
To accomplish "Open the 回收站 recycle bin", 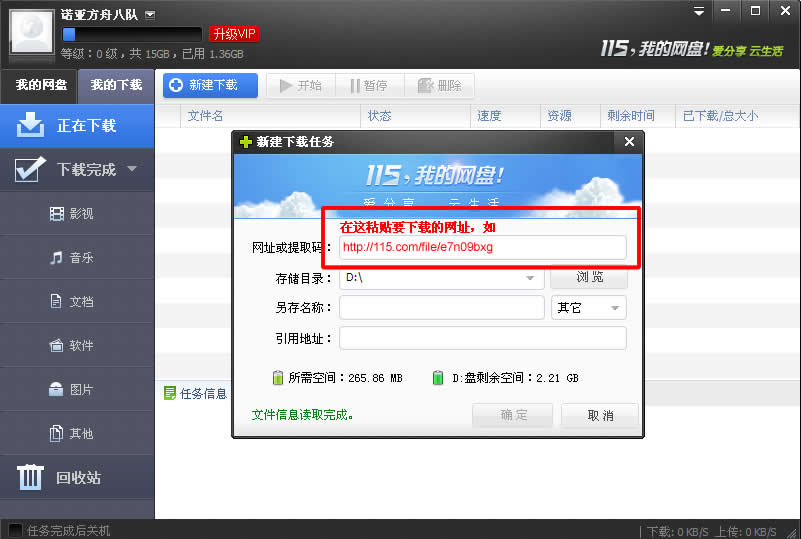I will point(77,478).
